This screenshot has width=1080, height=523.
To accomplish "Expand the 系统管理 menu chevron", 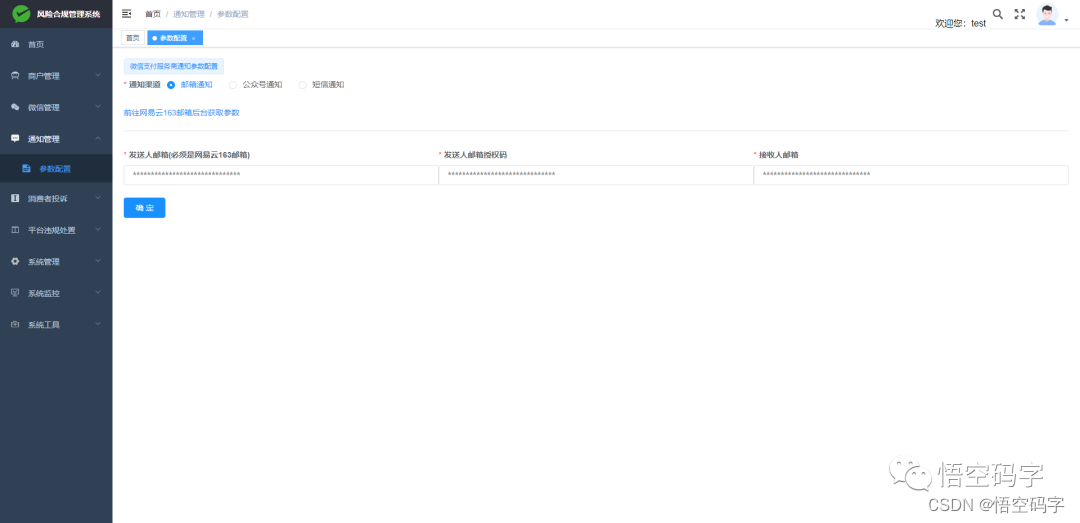I will click(x=98, y=261).
